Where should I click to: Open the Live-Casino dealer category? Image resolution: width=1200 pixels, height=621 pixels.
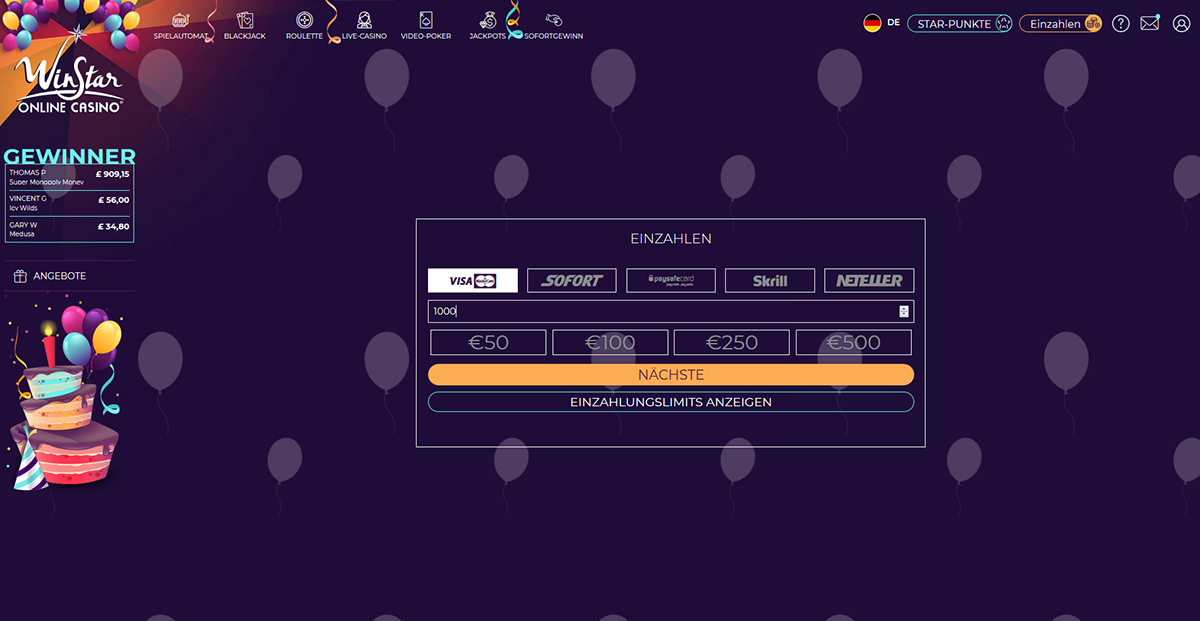[364, 25]
